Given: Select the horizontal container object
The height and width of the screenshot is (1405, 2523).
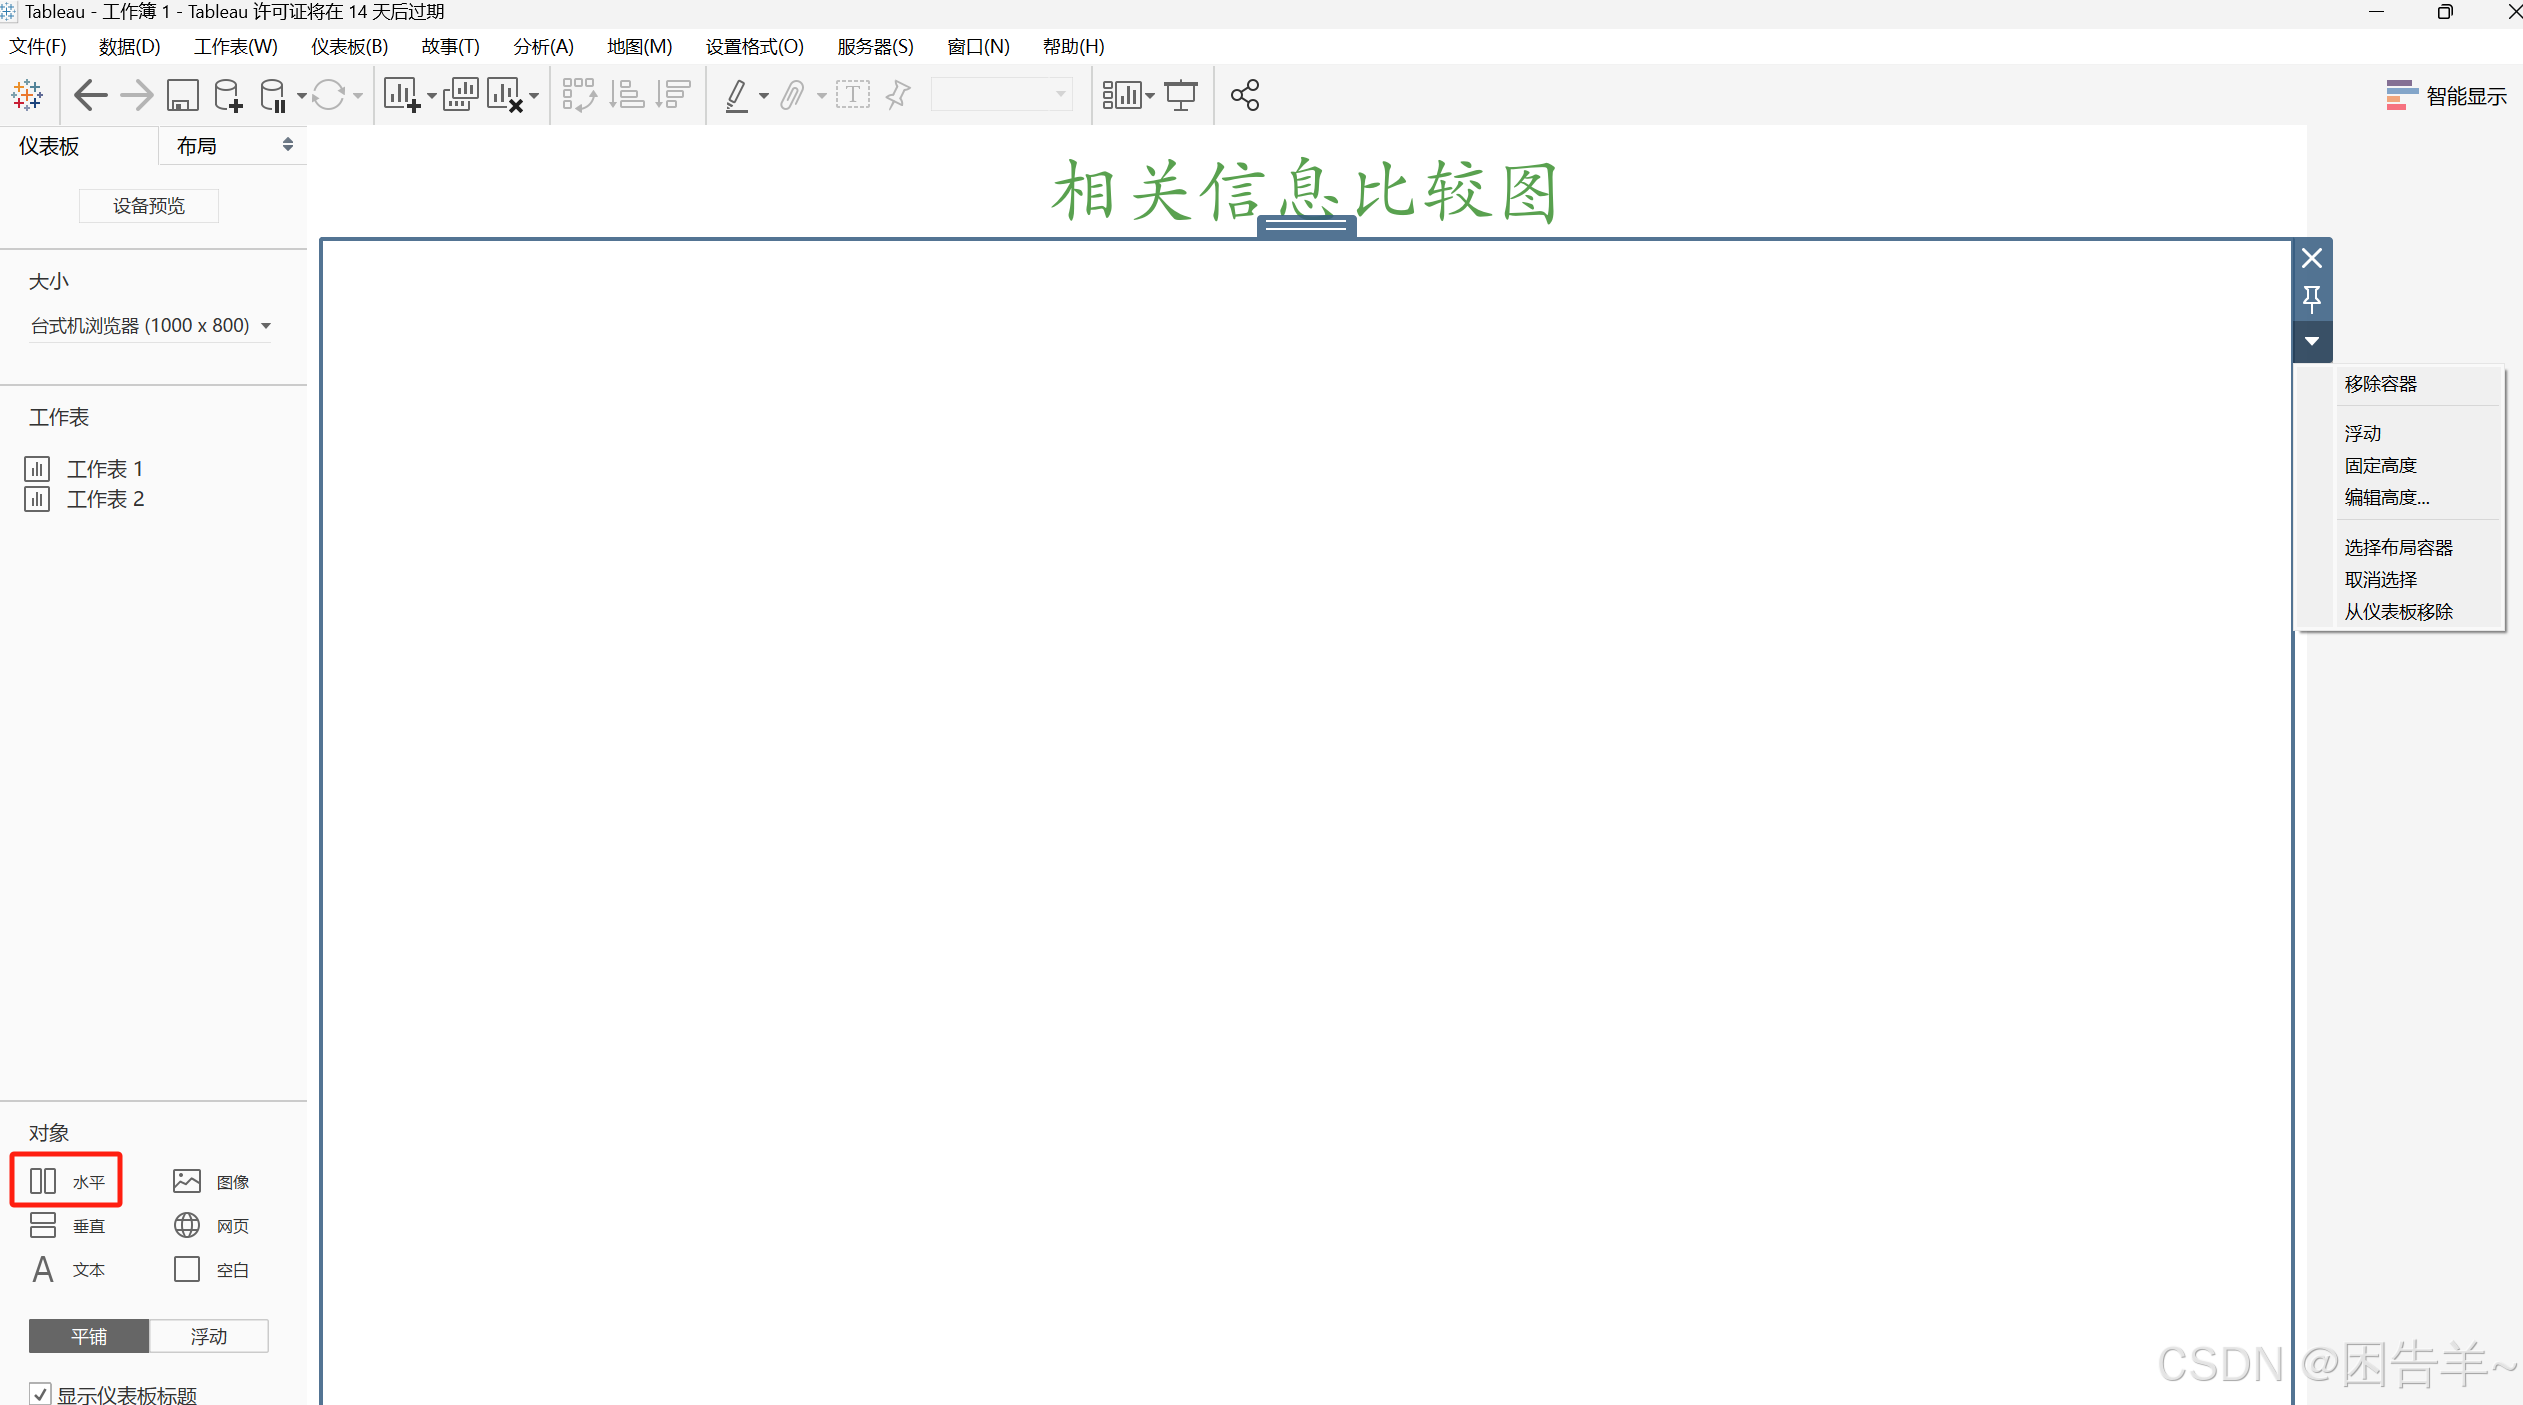Looking at the screenshot, I should (67, 1181).
